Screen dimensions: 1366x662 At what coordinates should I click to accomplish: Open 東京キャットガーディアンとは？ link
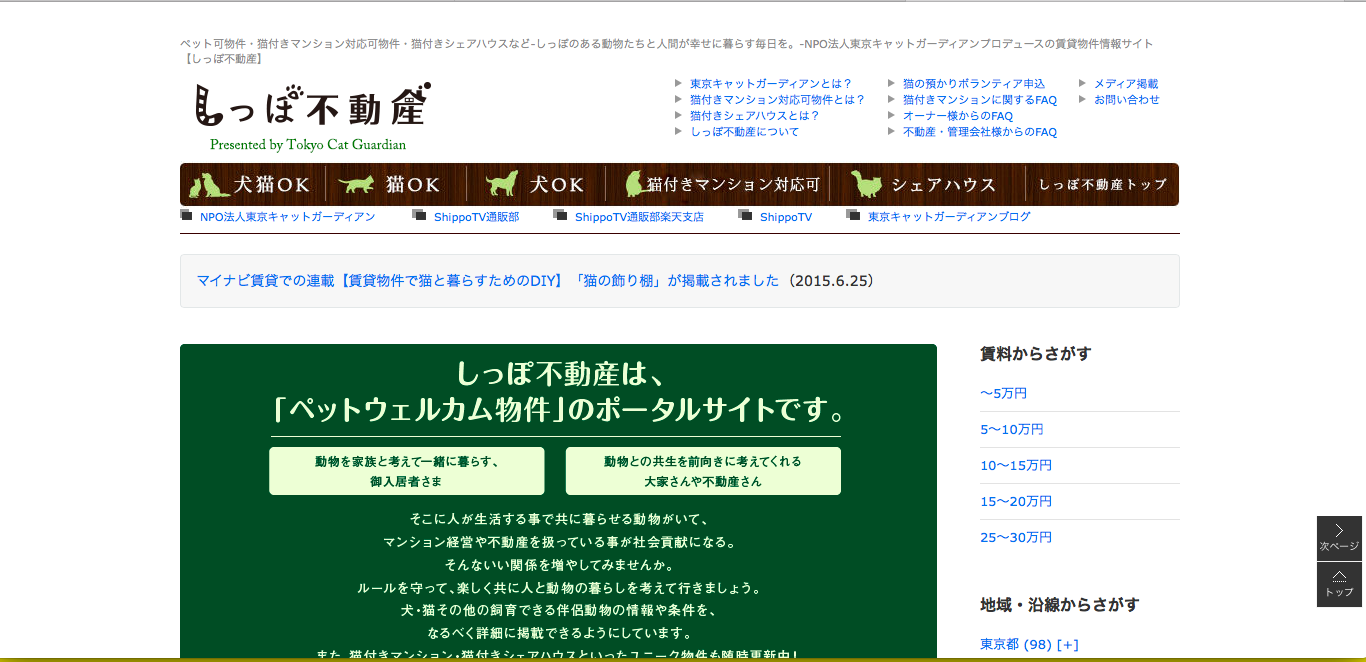coord(771,84)
